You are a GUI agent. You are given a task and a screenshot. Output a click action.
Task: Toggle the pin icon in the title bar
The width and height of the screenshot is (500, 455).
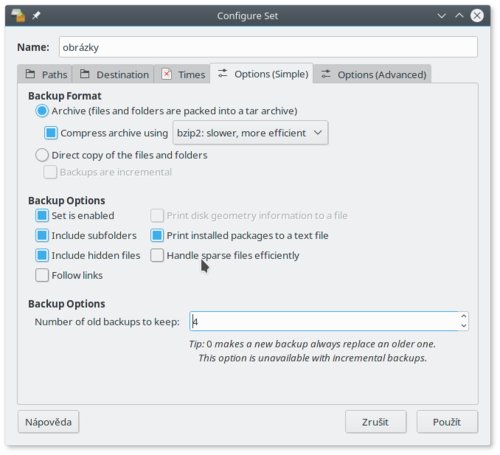point(36,15)
